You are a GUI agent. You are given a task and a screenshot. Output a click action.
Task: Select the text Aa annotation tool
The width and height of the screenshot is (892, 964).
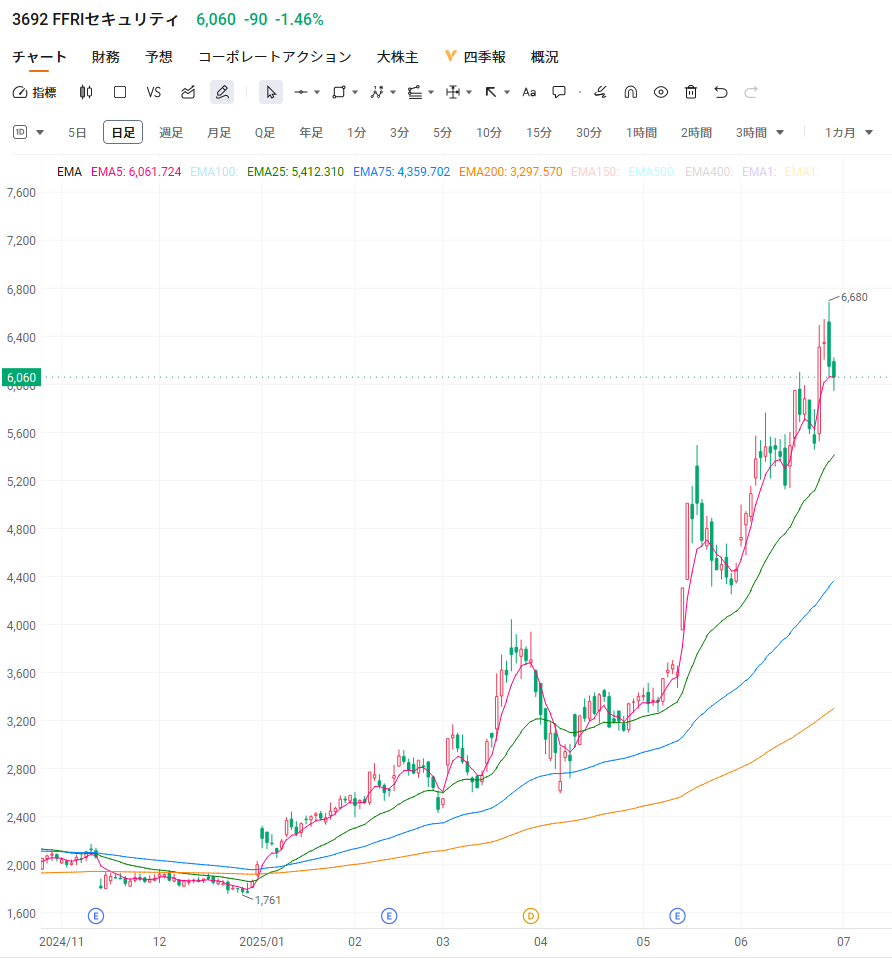(529, 92)
